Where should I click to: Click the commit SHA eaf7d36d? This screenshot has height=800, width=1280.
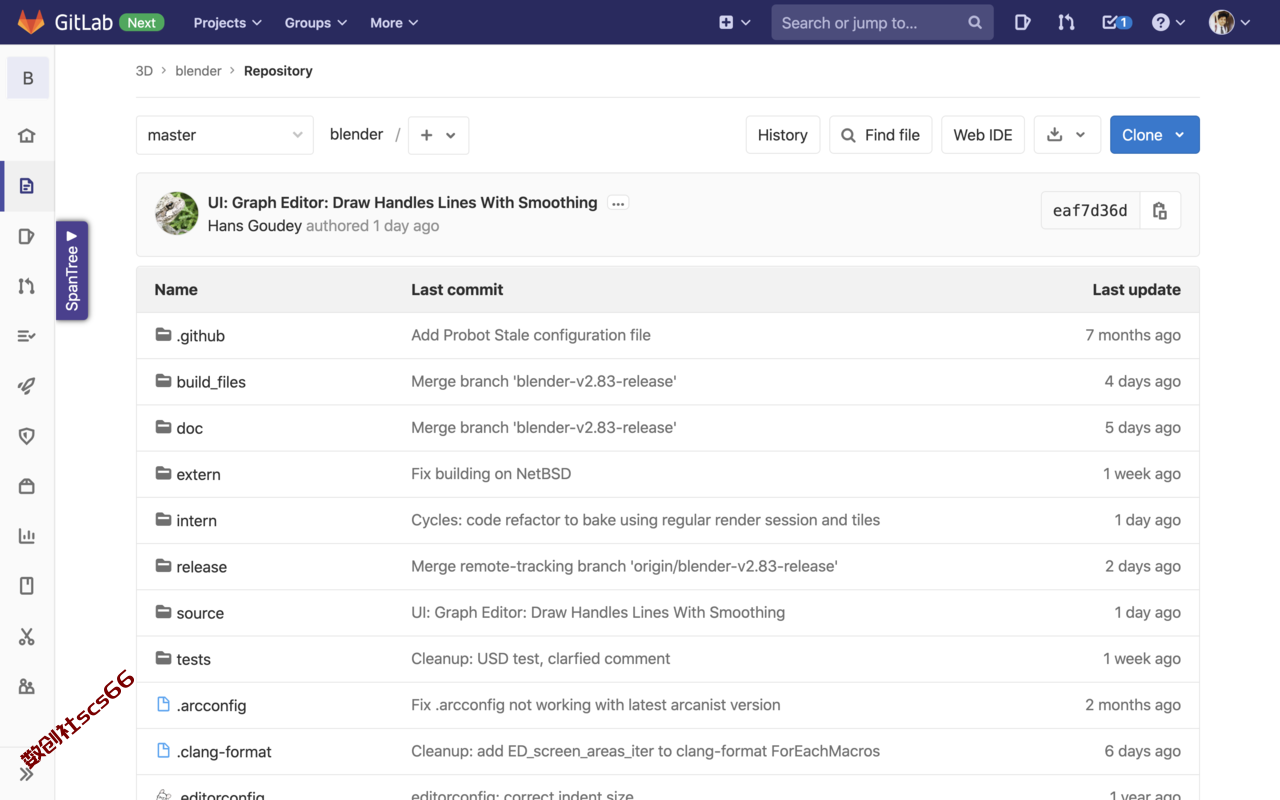coord(1090,210)
